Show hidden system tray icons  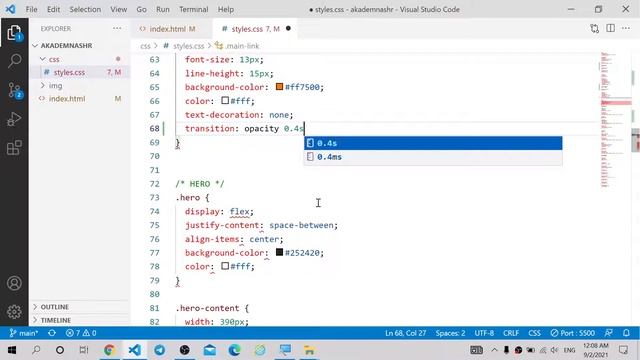click(x=494, y=350)
